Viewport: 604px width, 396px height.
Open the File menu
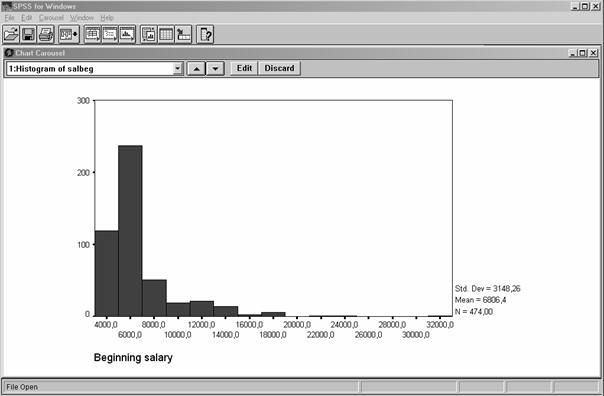click(9, 18)
